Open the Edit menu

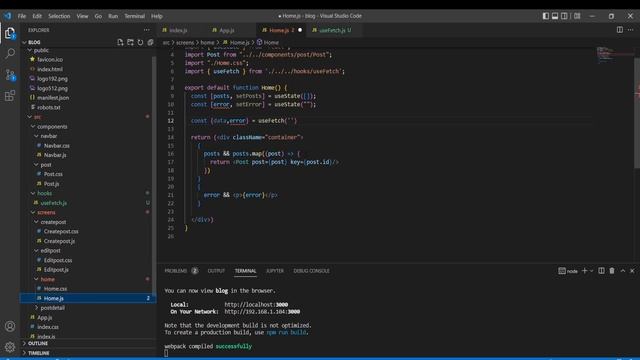(x=37, y=16)
